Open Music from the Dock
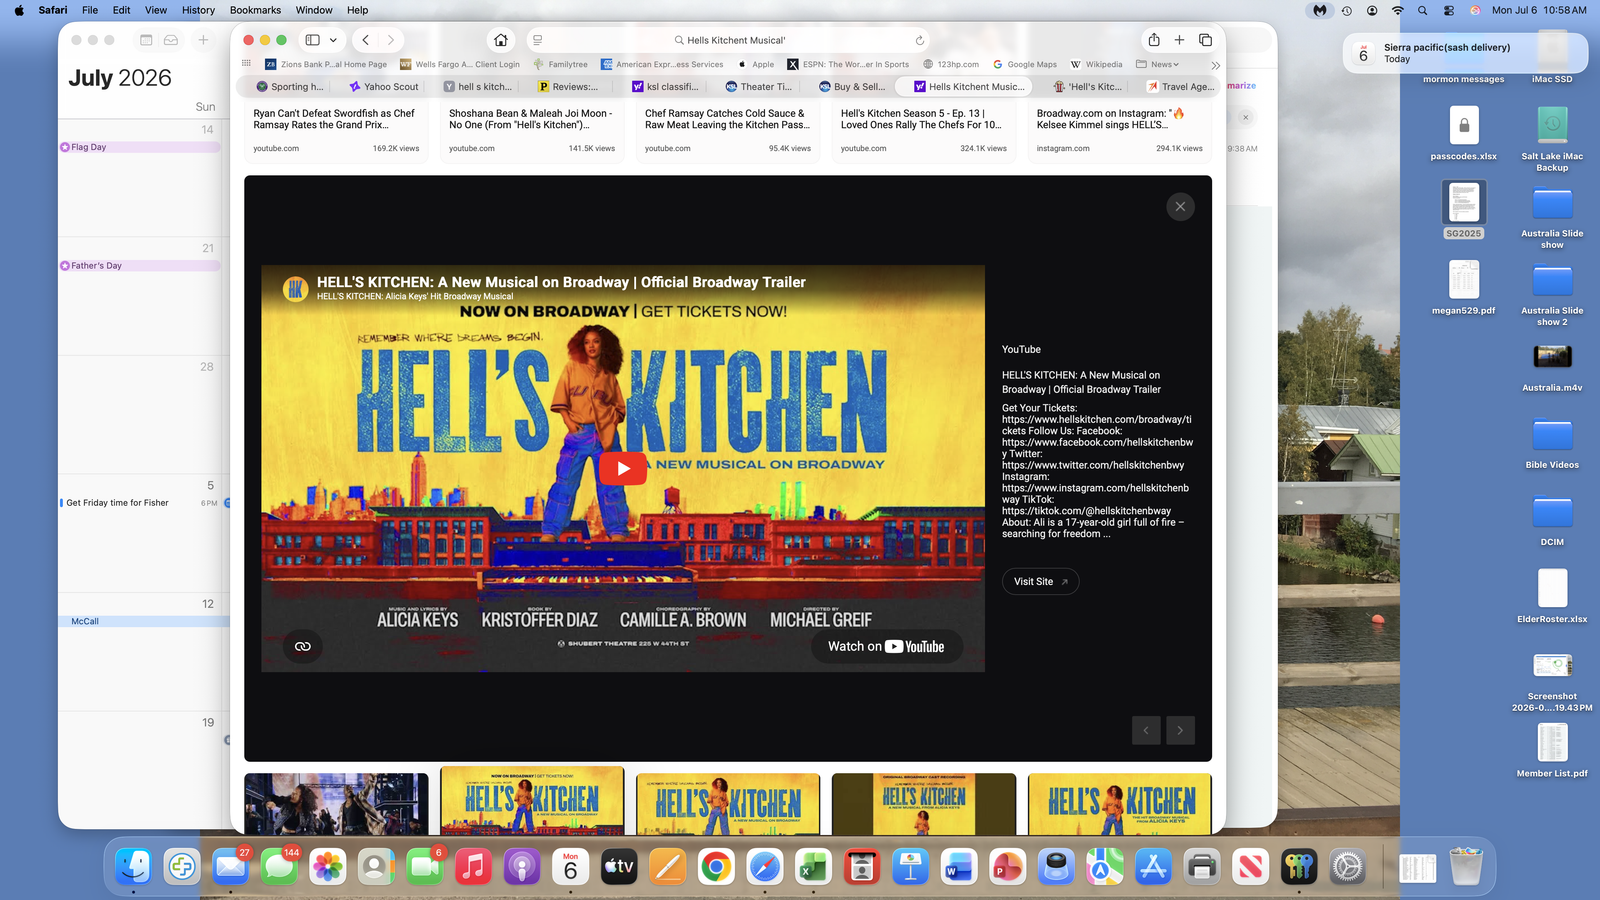 click(x=473, y=867)
